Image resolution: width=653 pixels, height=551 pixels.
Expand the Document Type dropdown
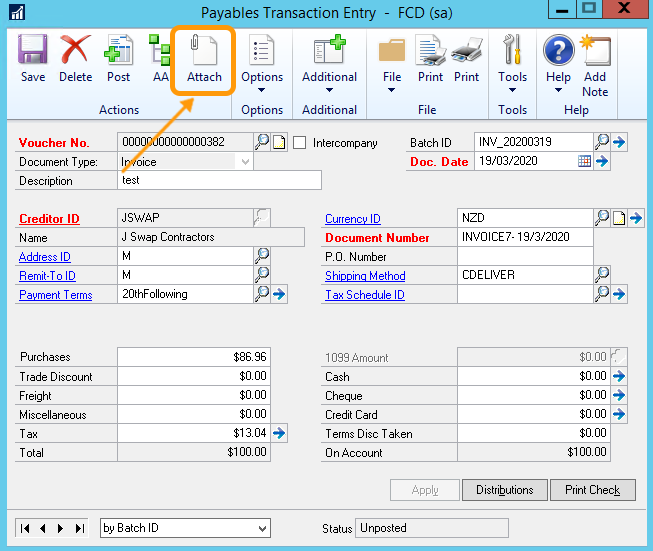tap(244, 162)
